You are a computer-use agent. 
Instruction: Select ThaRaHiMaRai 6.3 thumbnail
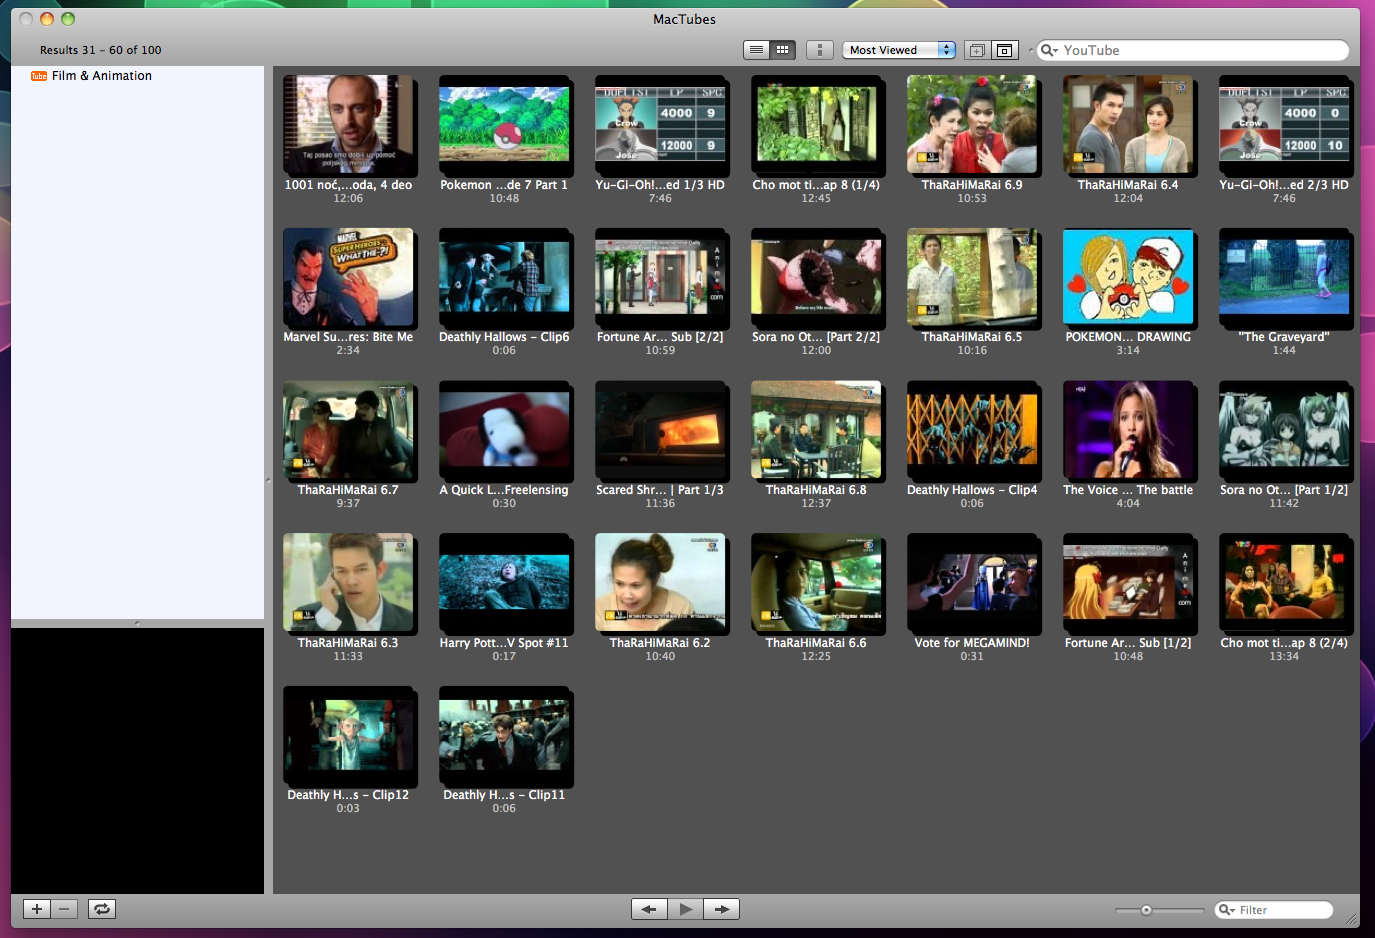(348, 582)
